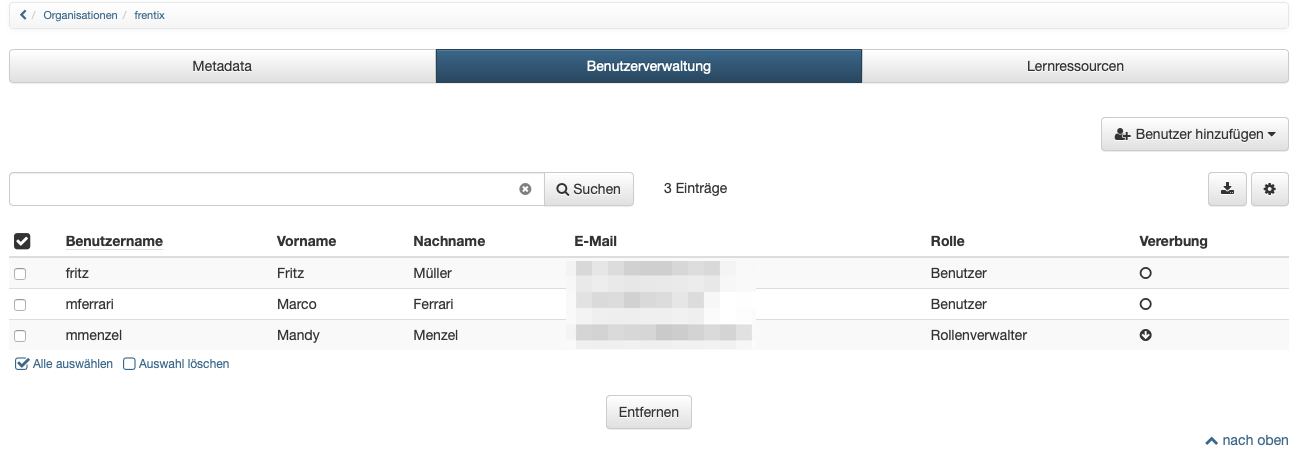Image resolution: width=1296 pixels, height=454 pixels.
Task: Check the box for user fritz
Action: pos(20,274)
